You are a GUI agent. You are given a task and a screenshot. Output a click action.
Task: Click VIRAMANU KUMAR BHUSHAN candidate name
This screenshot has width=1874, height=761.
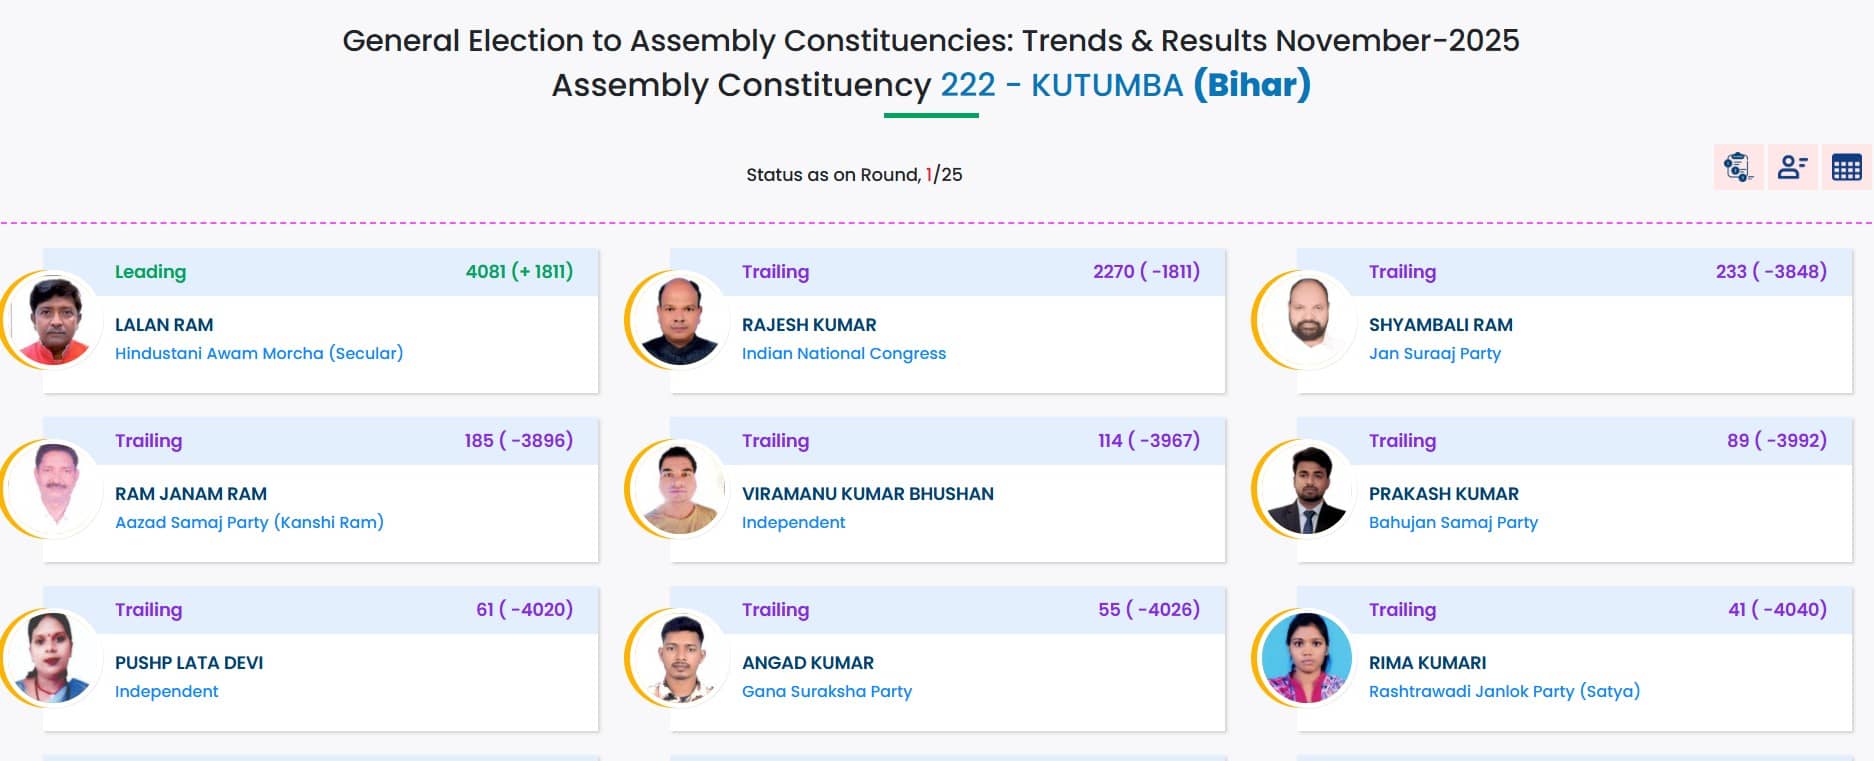coord(867,494)
